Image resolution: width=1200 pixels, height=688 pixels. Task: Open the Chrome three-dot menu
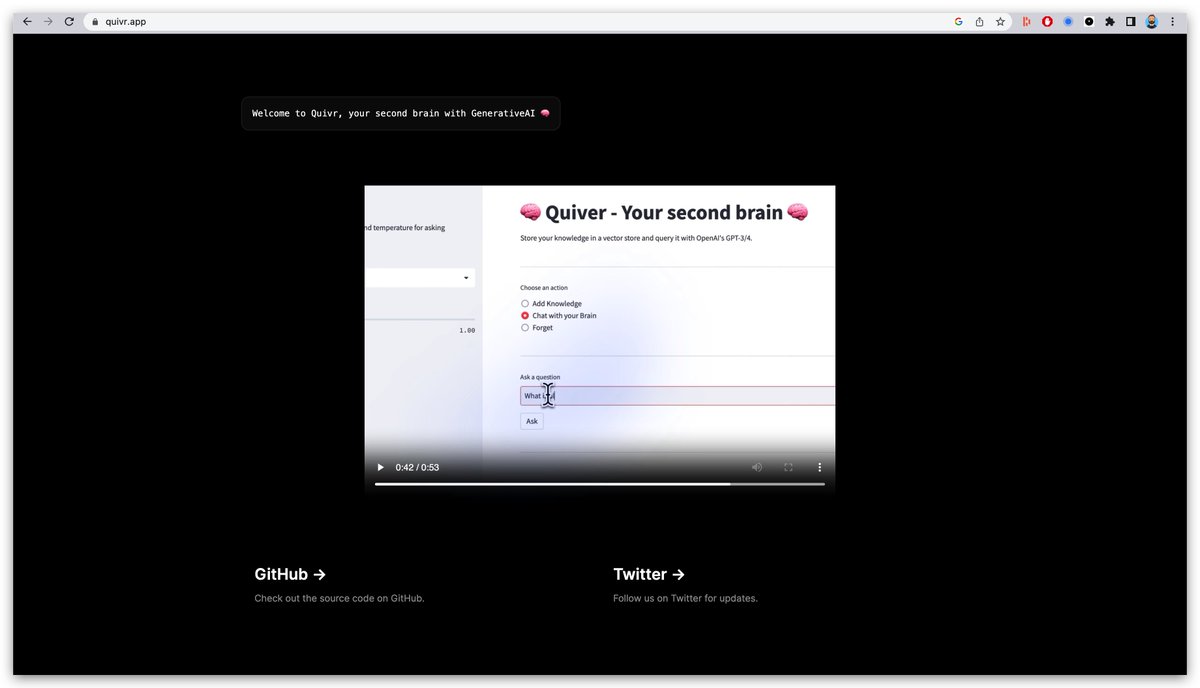click(1172, 21)
